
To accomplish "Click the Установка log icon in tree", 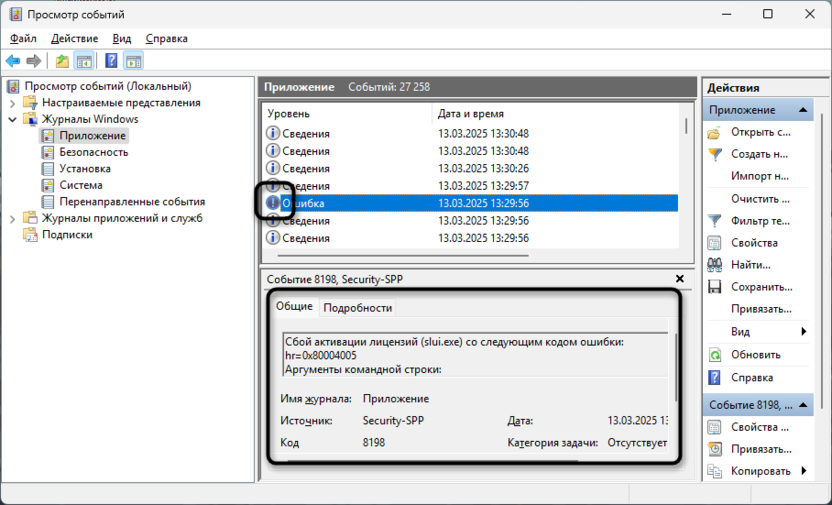I will click(48, 169).
